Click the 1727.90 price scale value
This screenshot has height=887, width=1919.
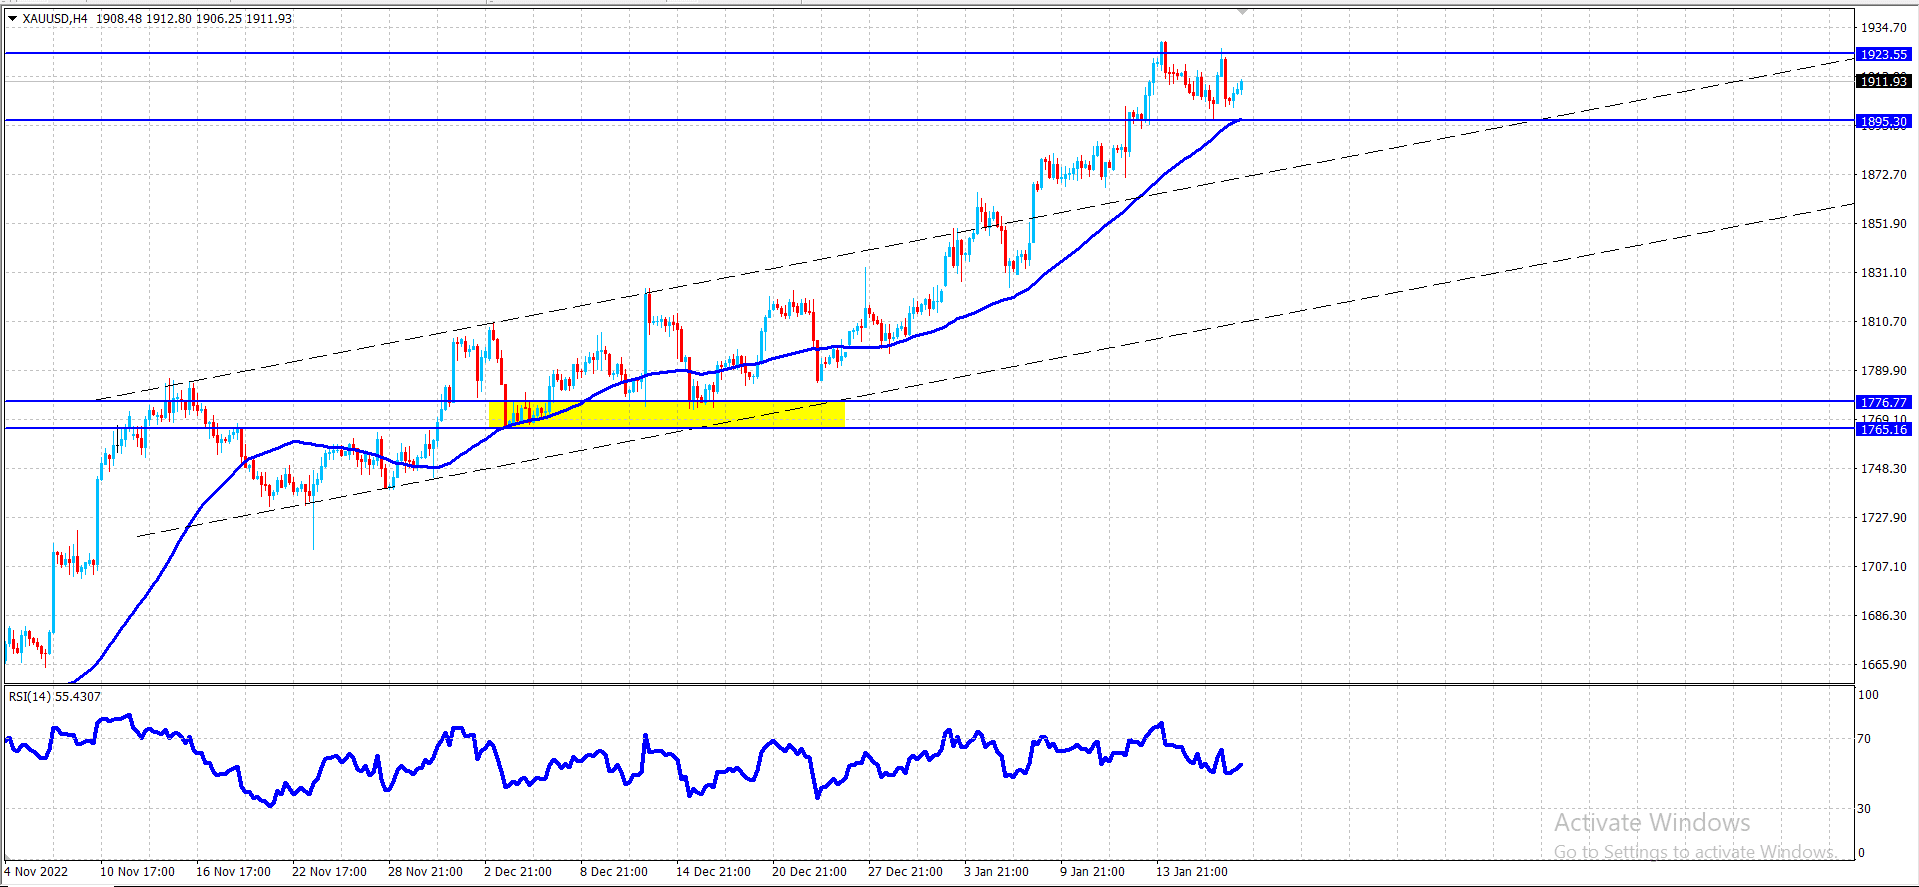pyautogui.click(x=1883, y=517)
